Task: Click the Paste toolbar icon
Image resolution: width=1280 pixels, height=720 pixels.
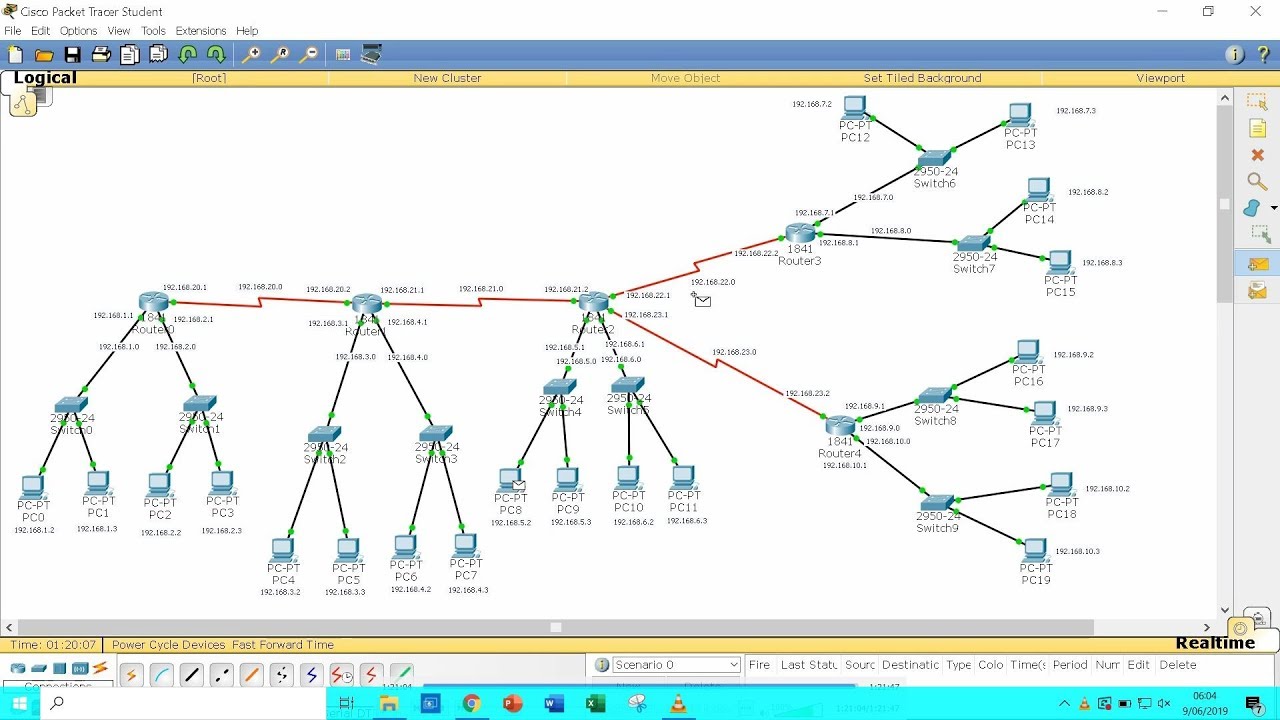Action: [158, 54]
